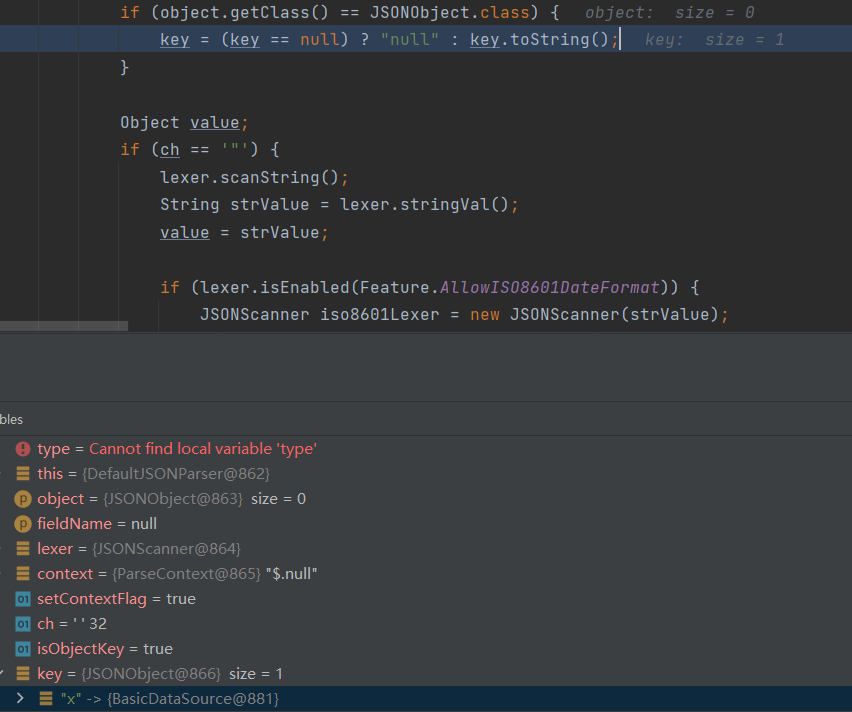Click the object icon beside 'context'
This screenshot has height=712, width=852.
click(23, 574)
